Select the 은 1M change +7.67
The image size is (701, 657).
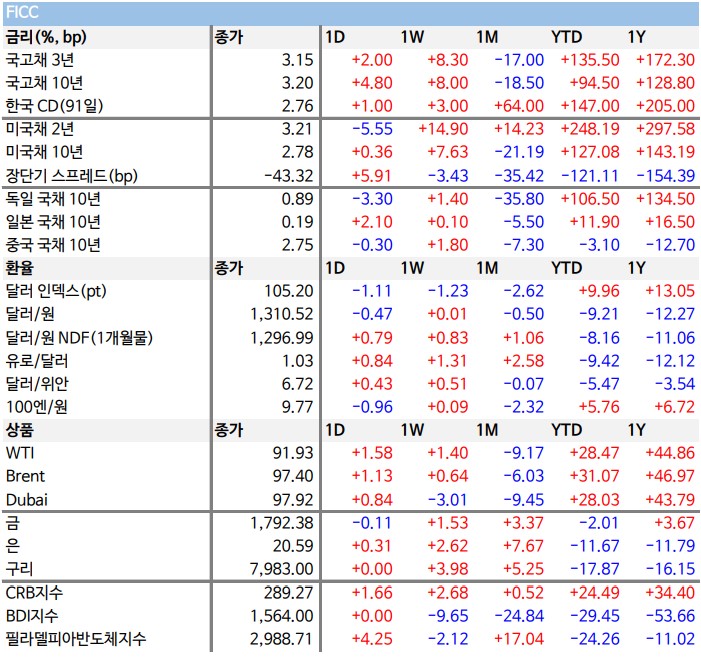(x=524, y=546)
